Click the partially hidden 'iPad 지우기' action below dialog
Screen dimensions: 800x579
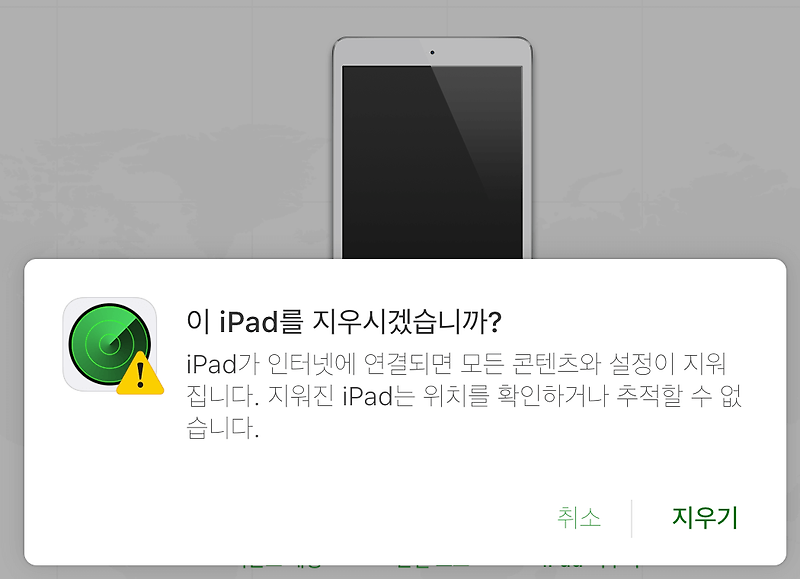pyautogui.click(x=592, y=566)
